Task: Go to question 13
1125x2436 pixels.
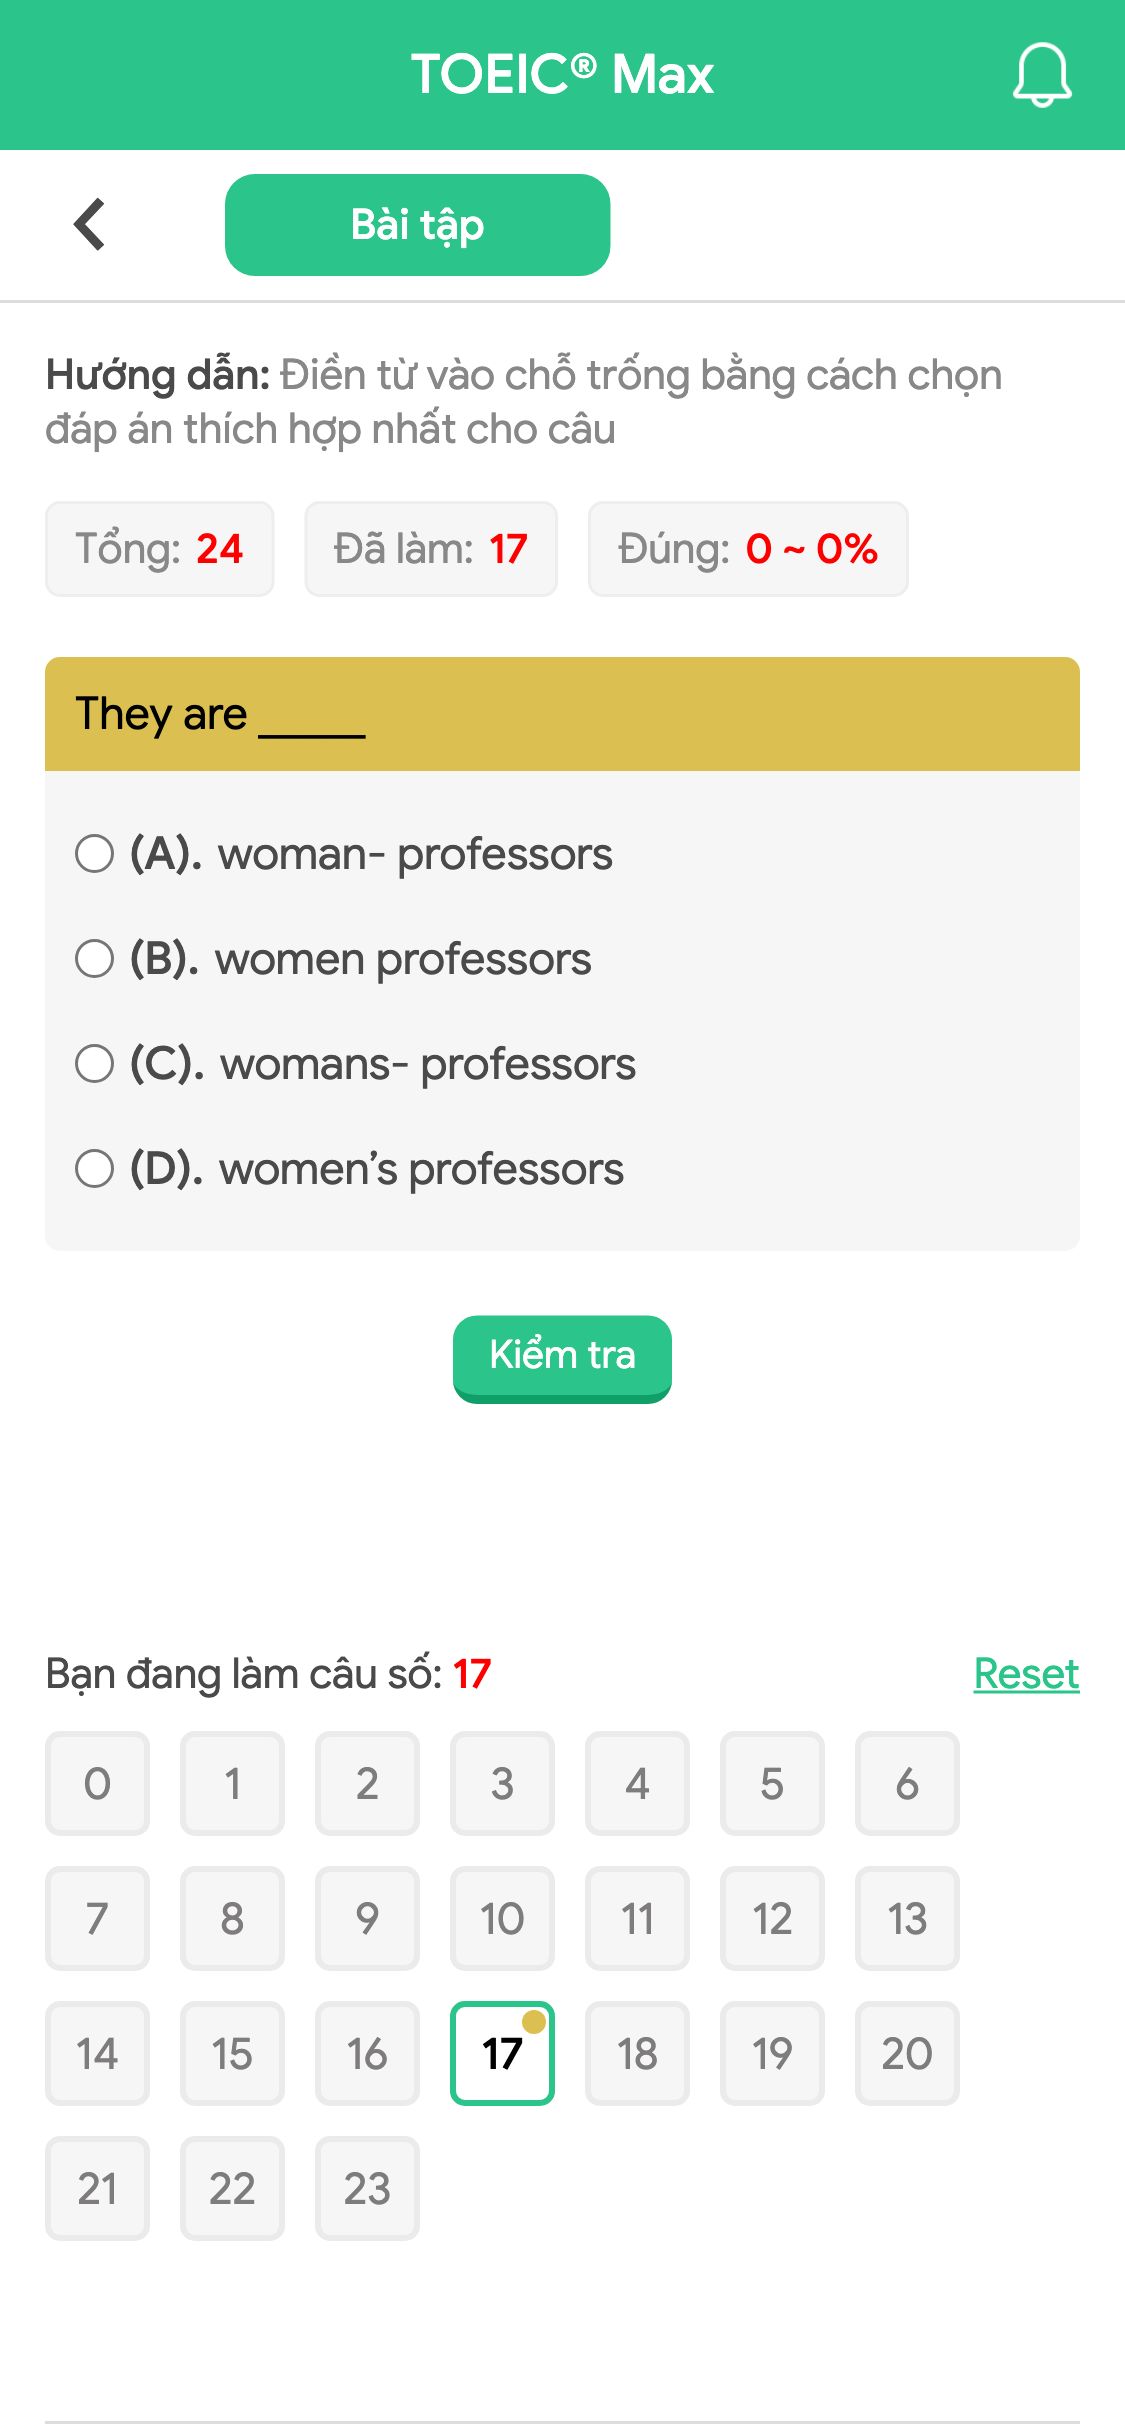Action: (907, 1918)
